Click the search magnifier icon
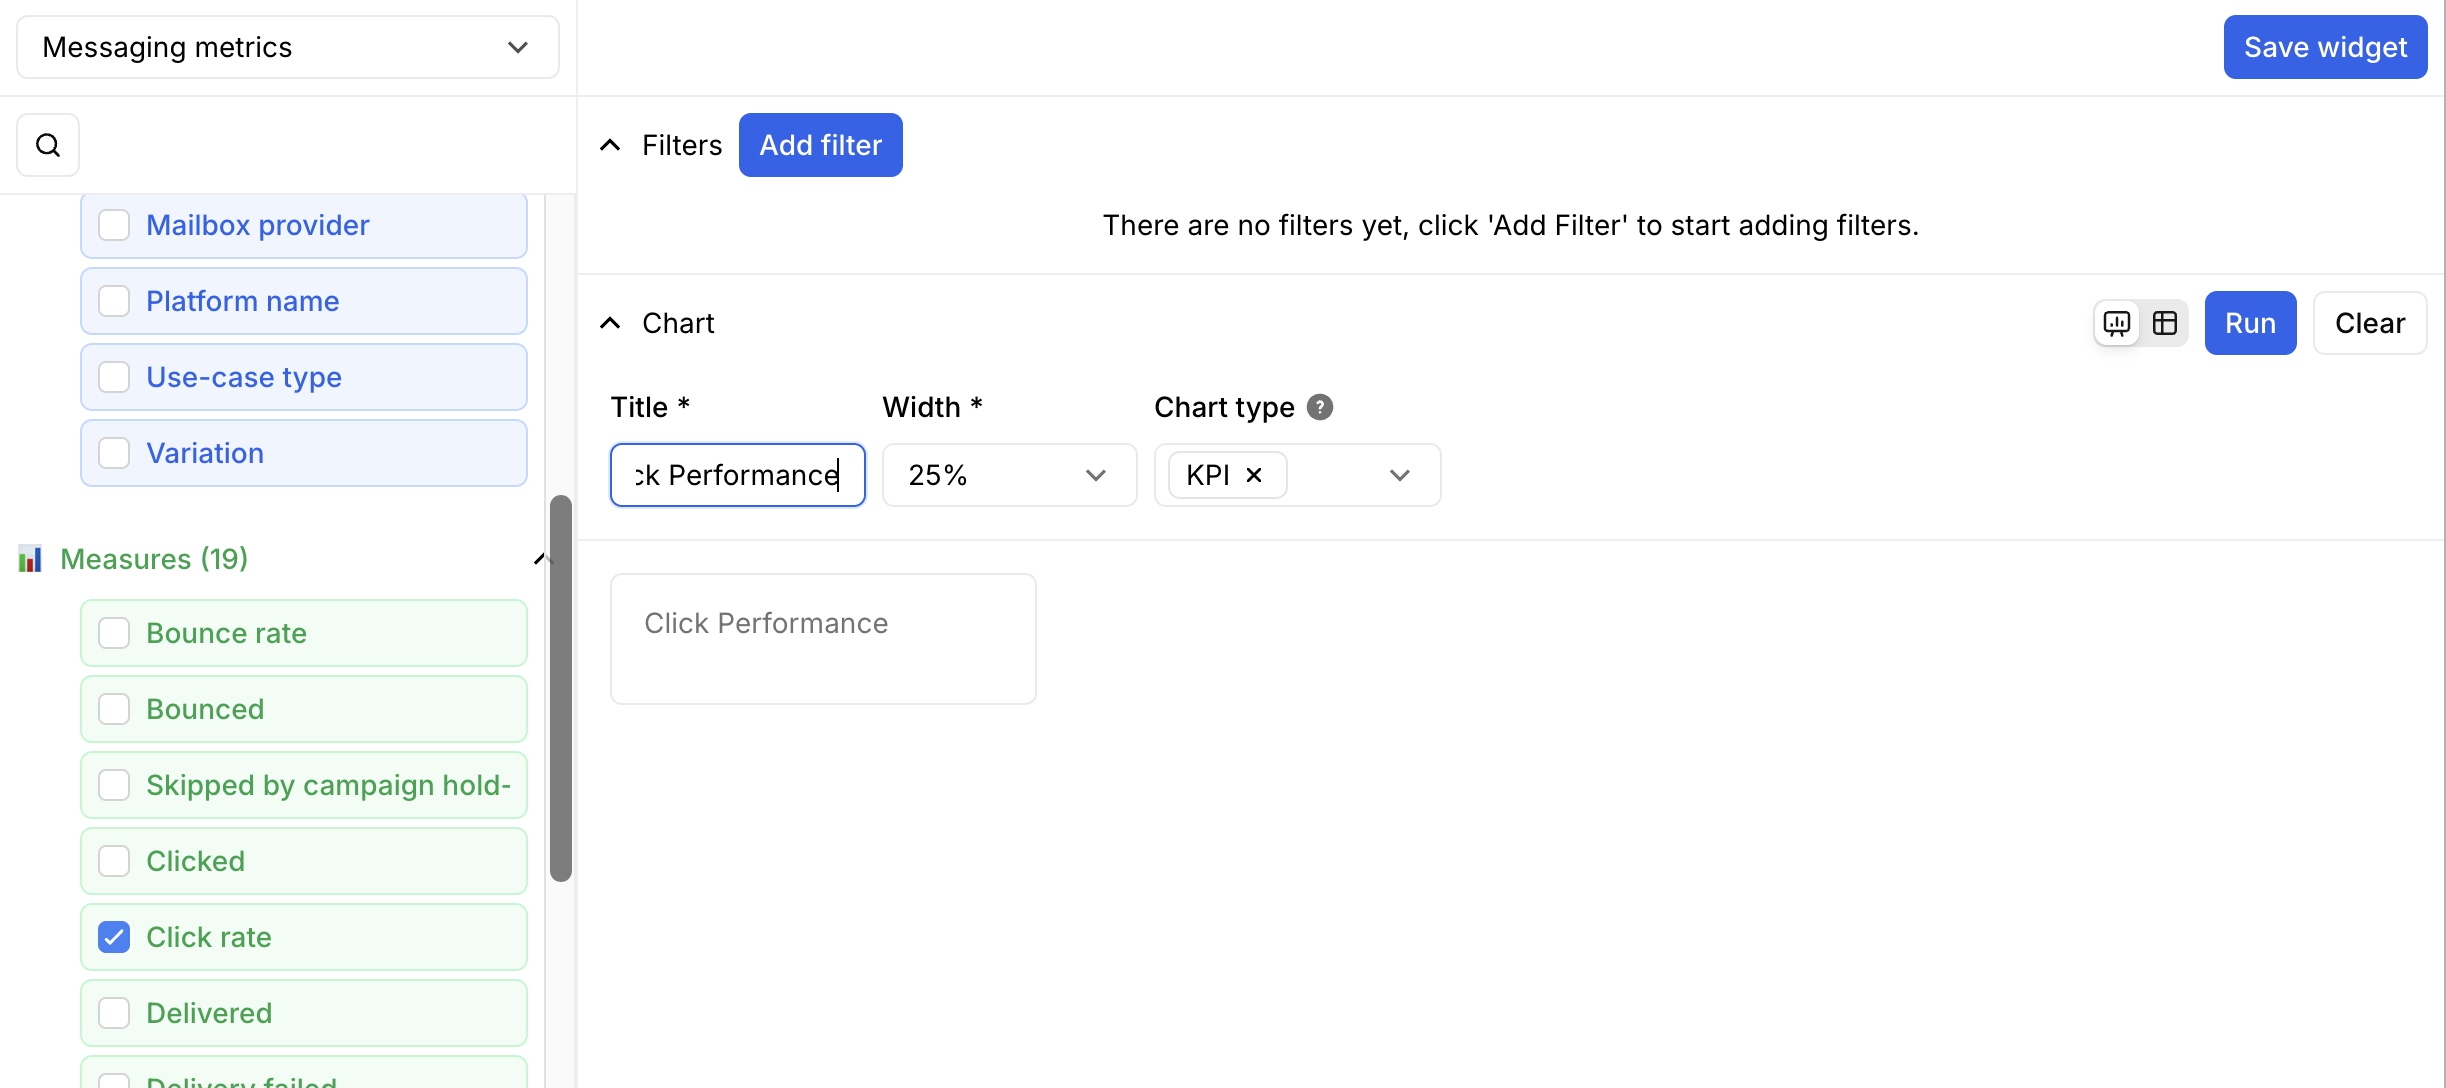 48,145
